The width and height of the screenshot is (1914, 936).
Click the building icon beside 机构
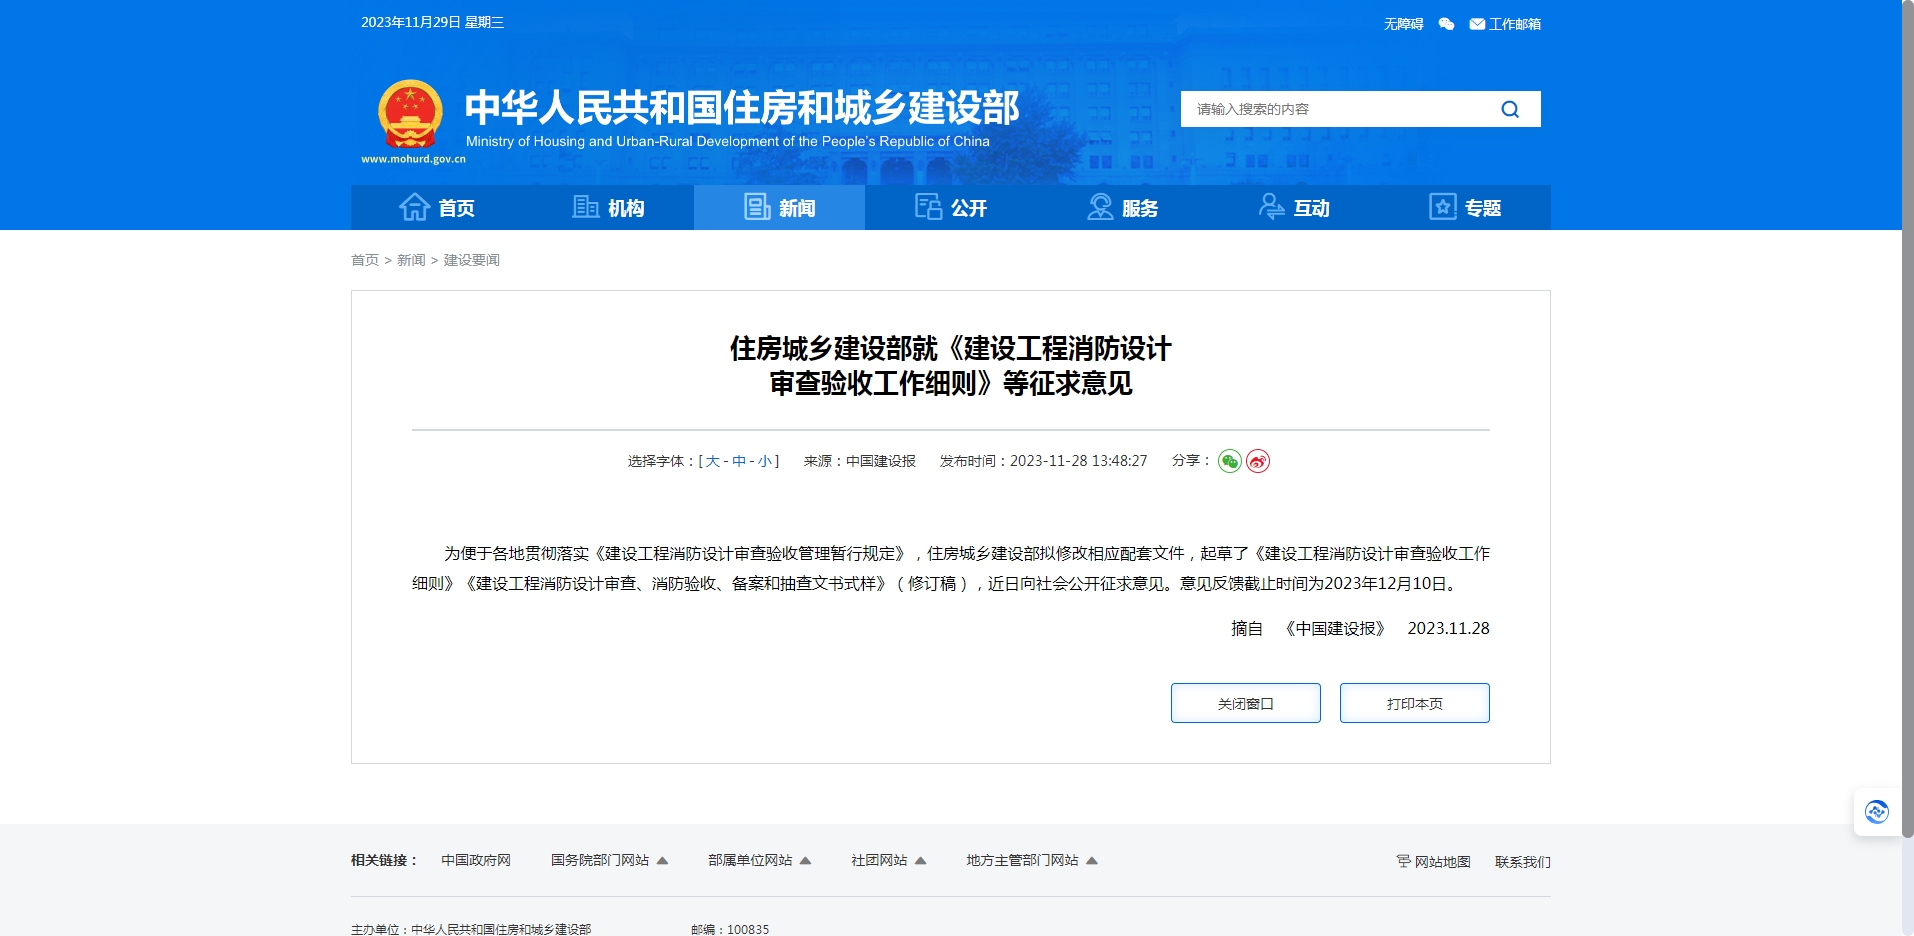pyautogui.click(x=586, y=207)
